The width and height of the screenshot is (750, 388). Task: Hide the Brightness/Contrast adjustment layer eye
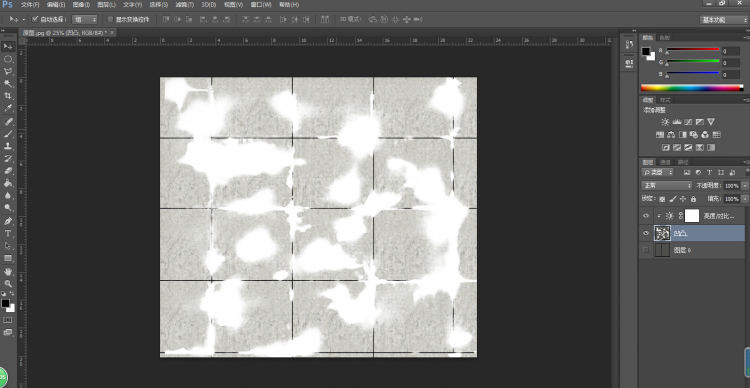tap(646, 216)
